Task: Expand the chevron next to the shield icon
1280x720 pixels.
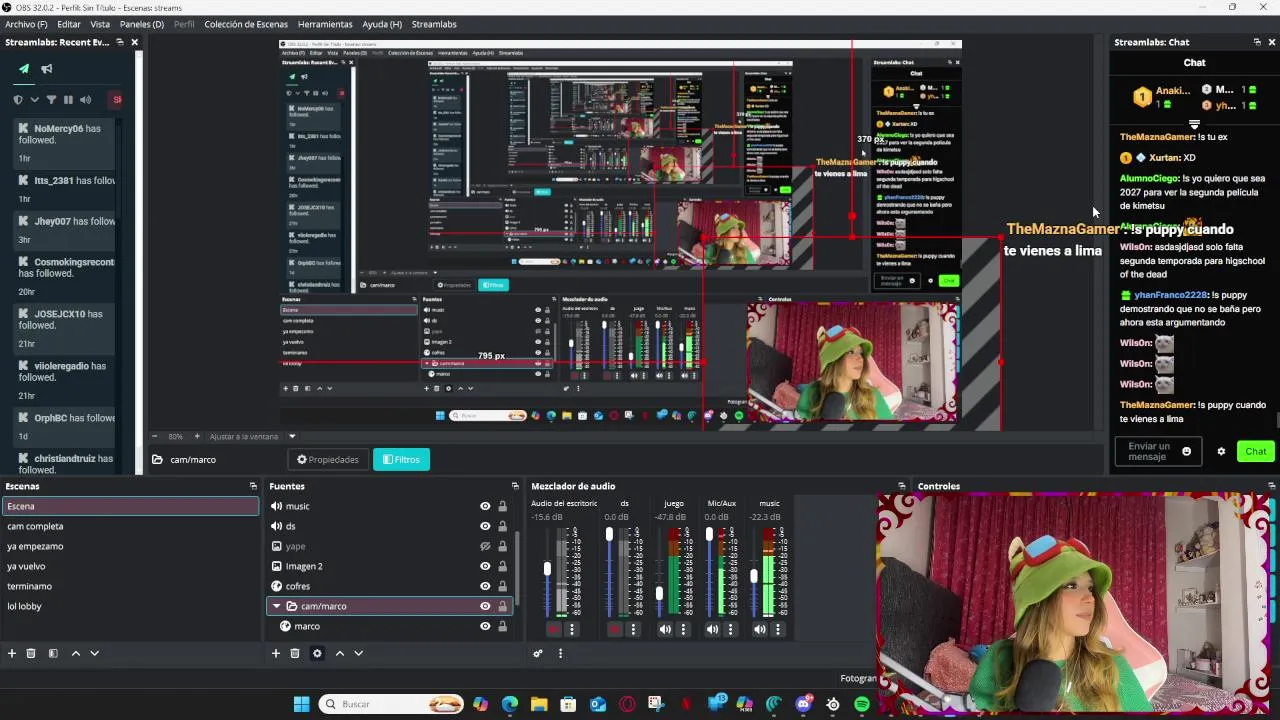Action: 35,100
